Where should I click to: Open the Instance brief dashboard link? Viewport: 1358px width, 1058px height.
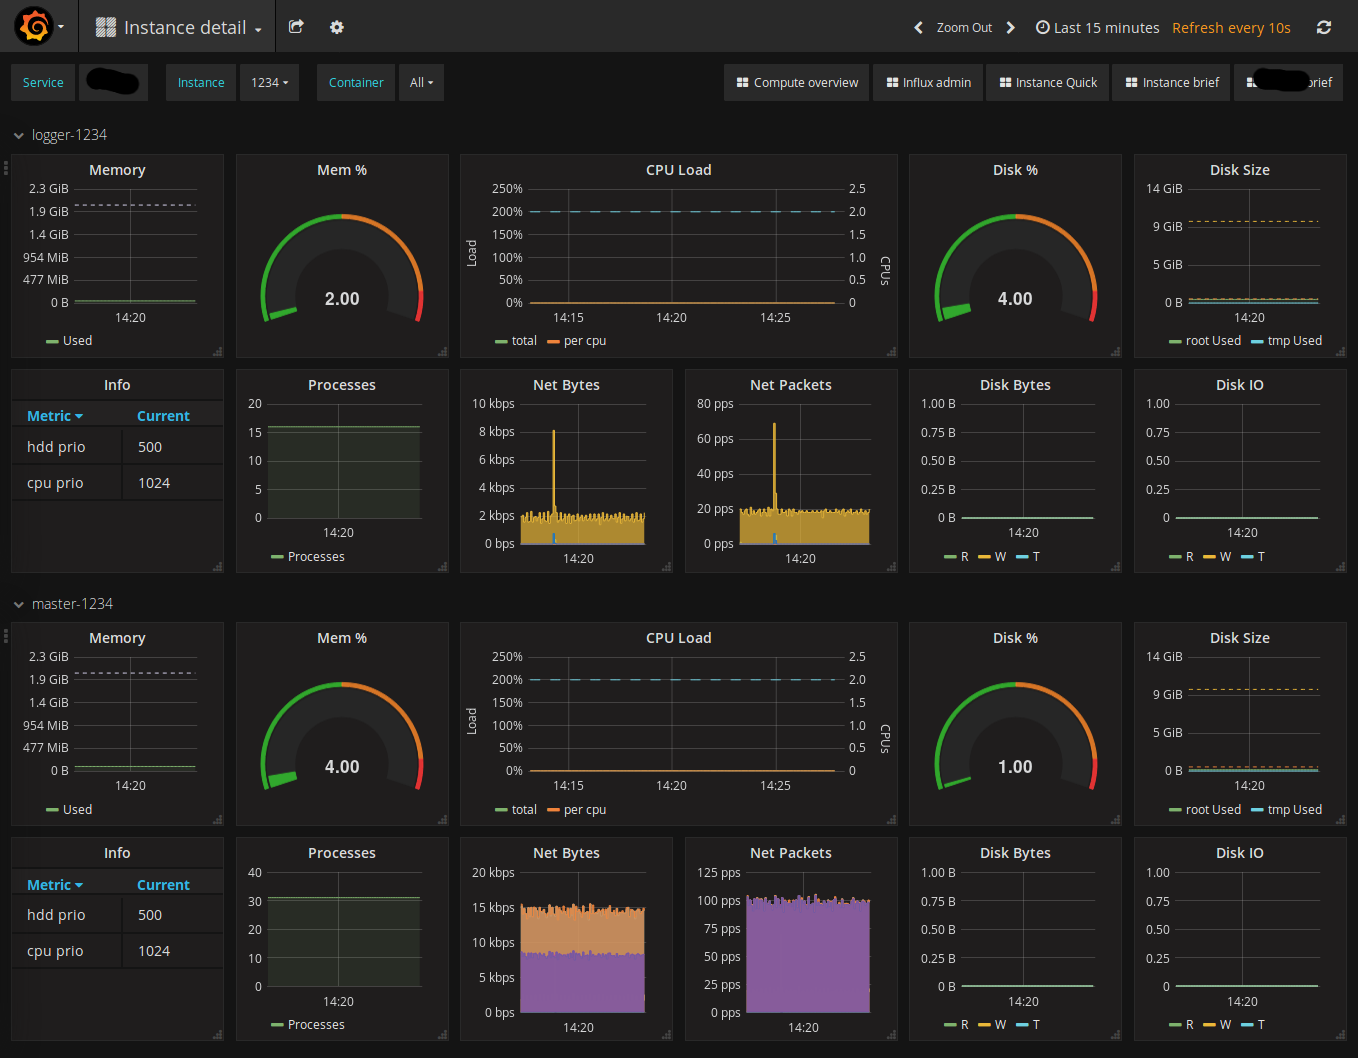pos(1172,83)
